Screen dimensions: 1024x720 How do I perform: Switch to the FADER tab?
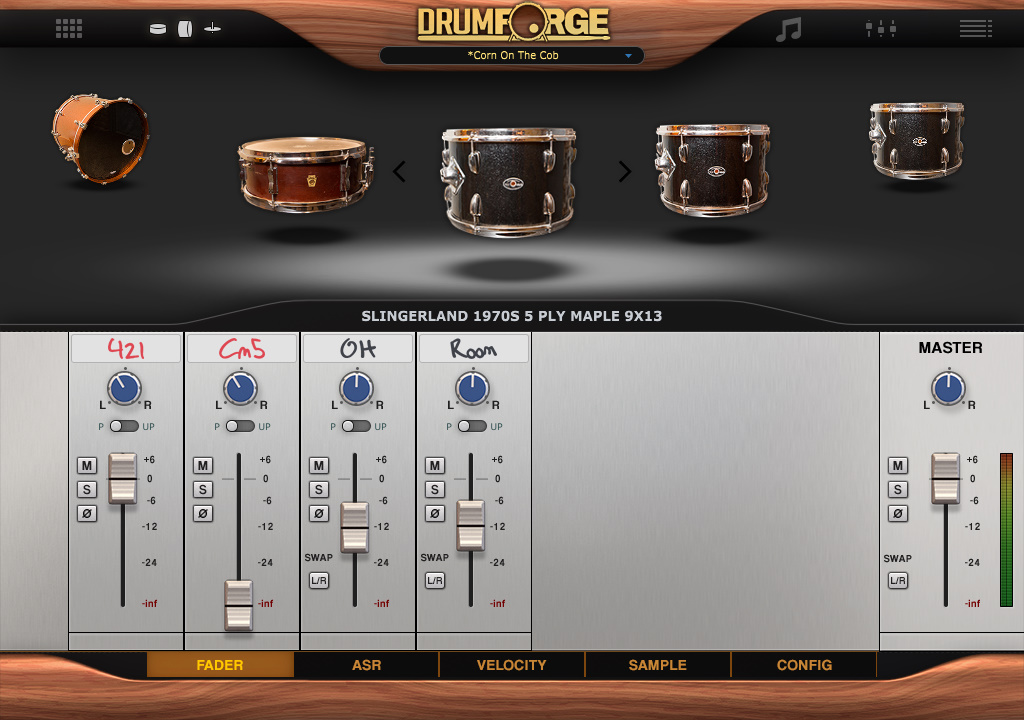click(220, 665)
